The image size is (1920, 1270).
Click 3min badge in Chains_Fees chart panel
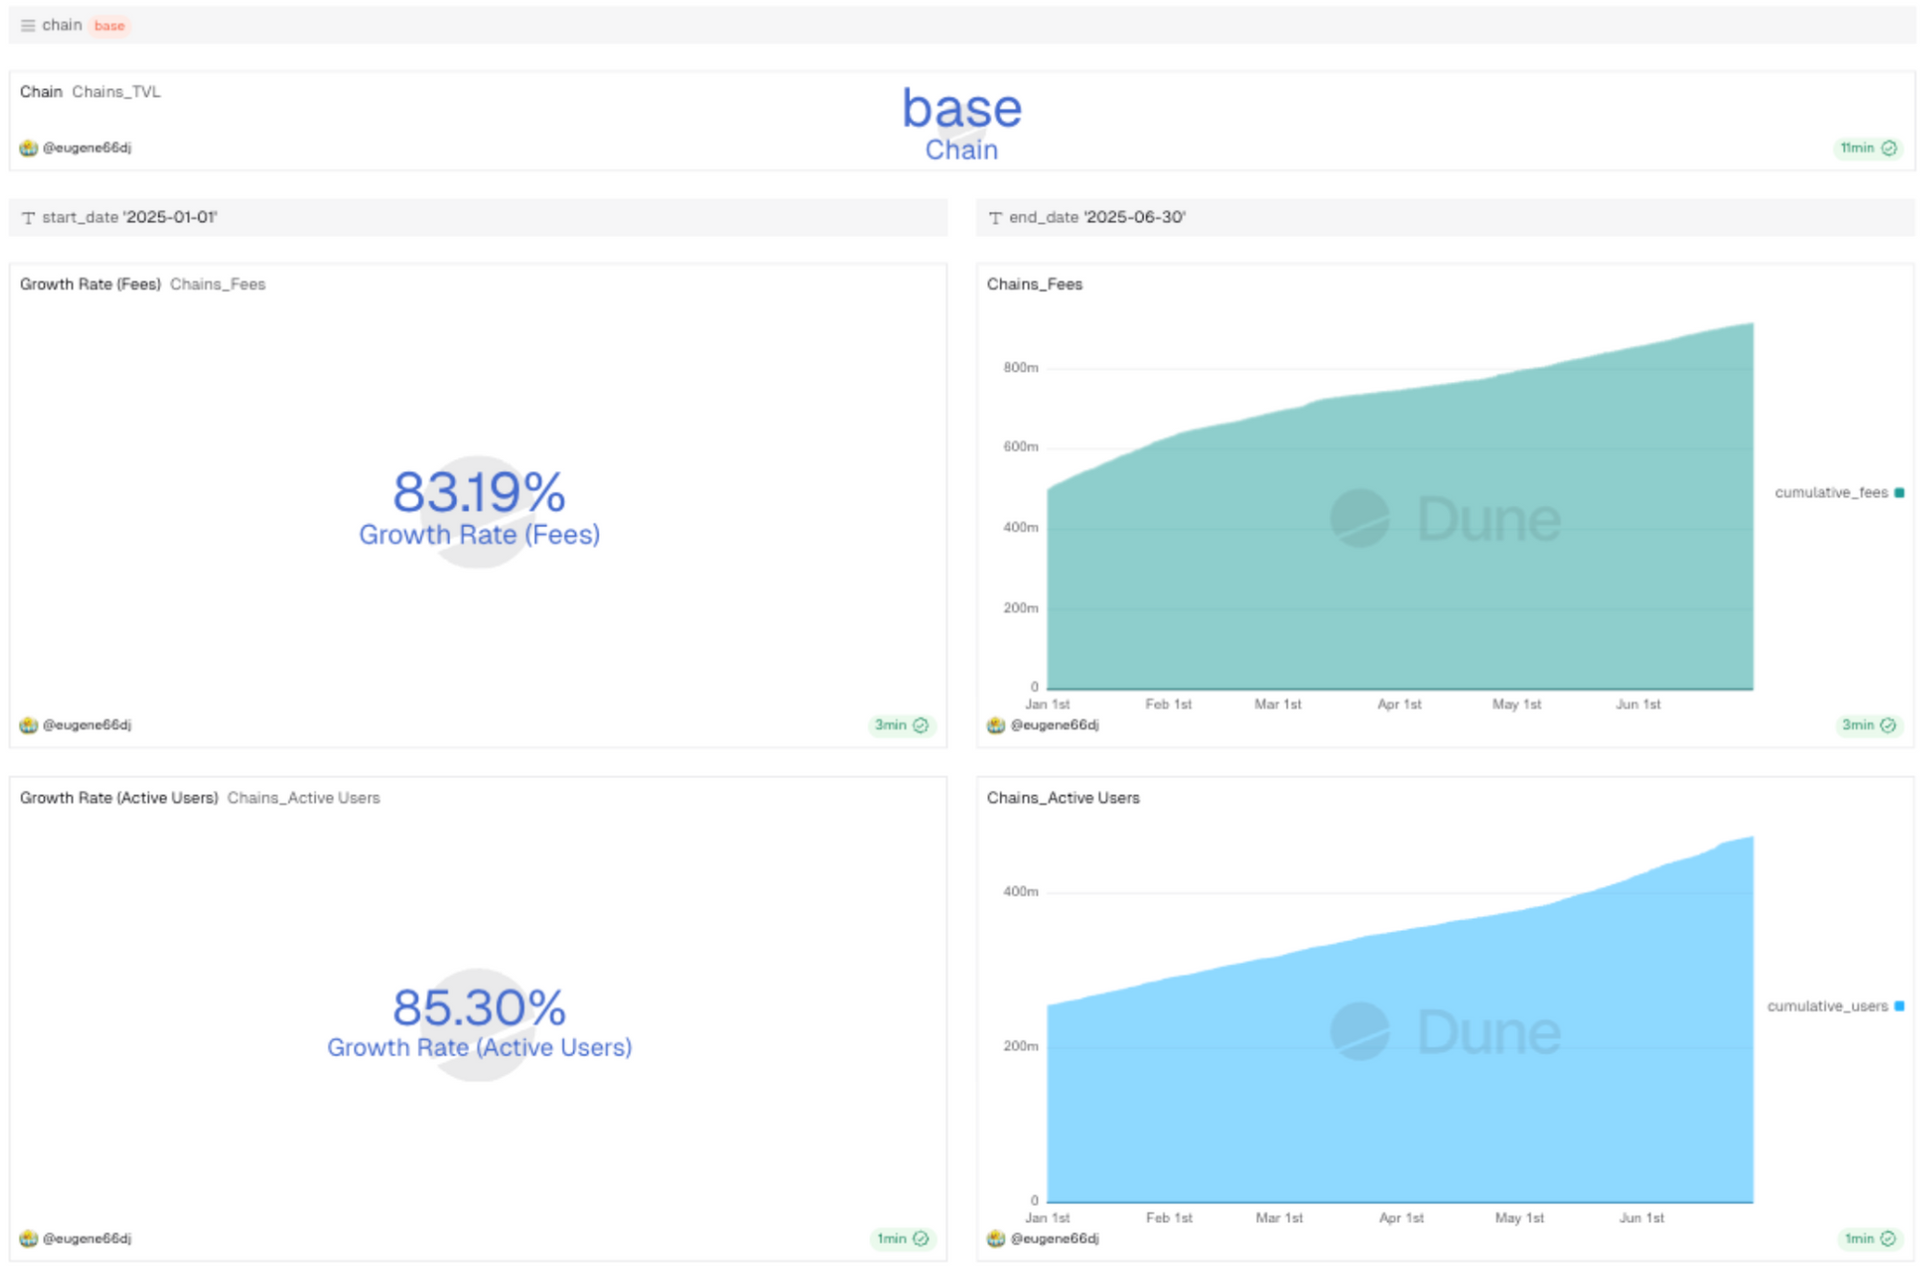[1868, 725]
